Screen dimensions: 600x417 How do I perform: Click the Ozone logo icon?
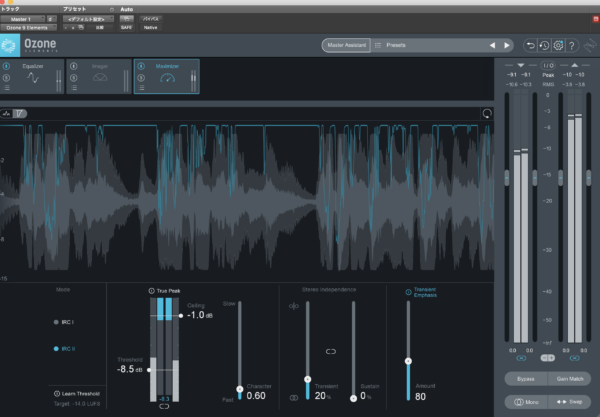click(x=9, y=45)
